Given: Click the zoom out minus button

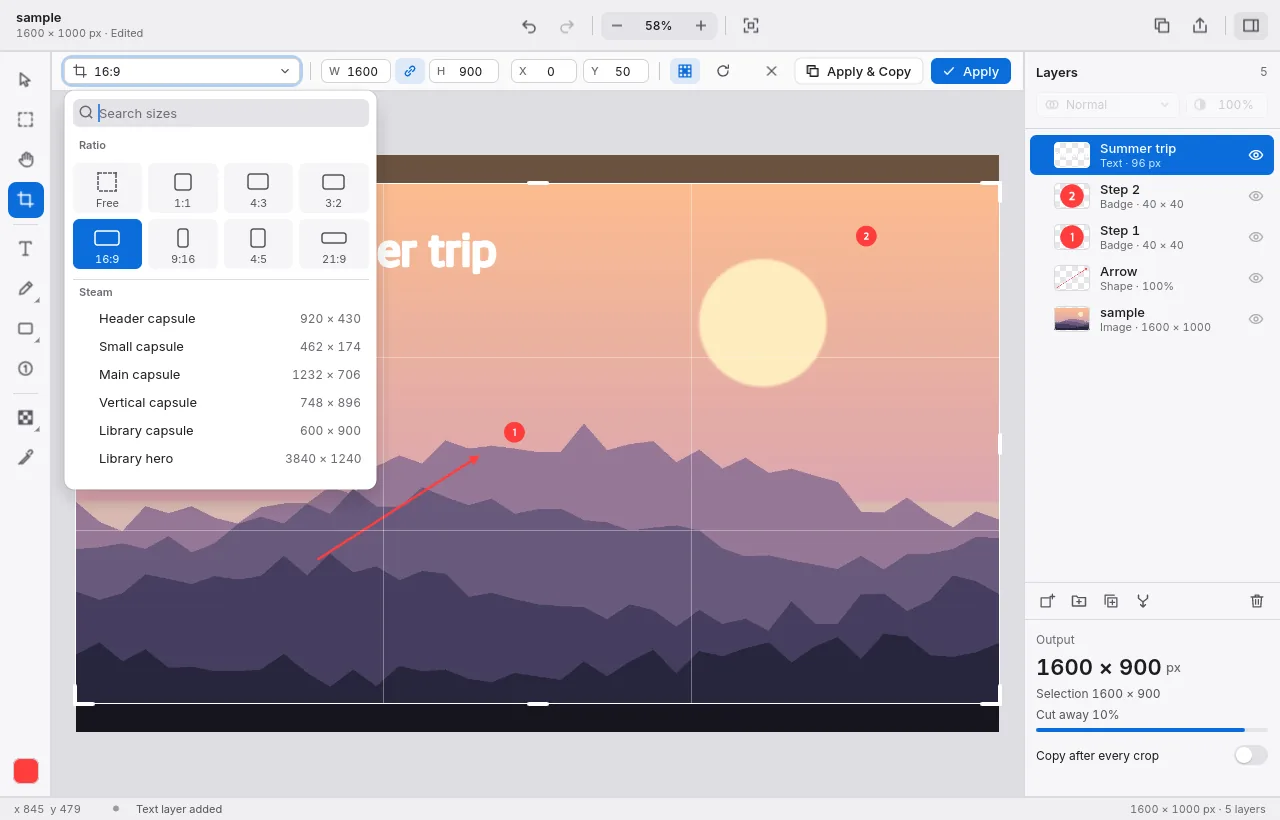Looking at the screenshot, I should tap(617, 26).
